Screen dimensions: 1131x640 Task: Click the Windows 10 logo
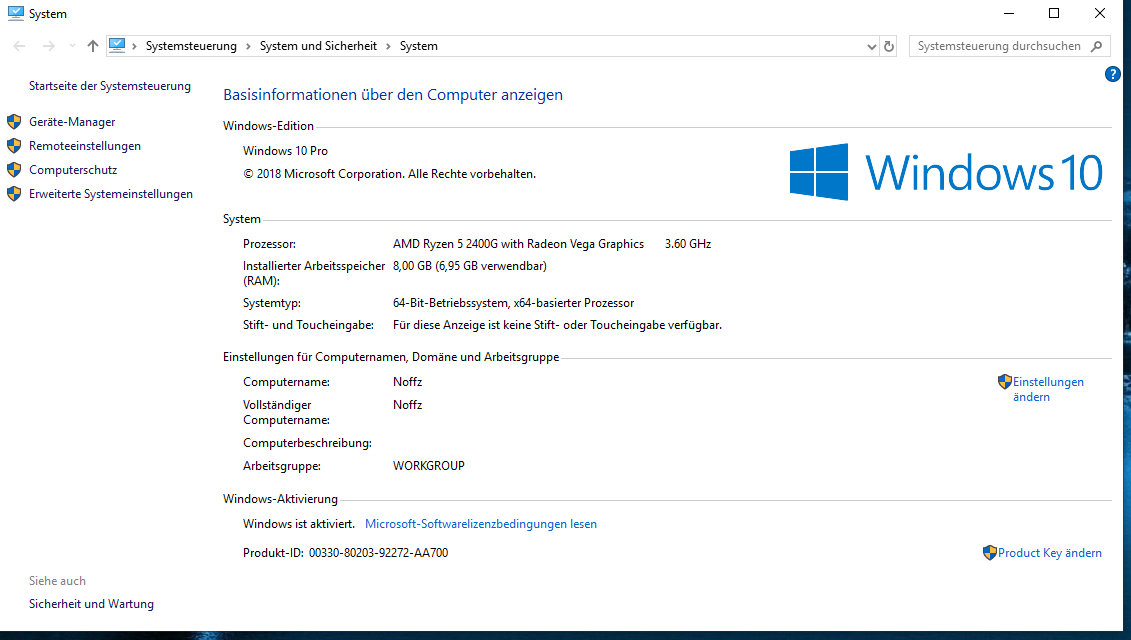click(x=946, y=172)
